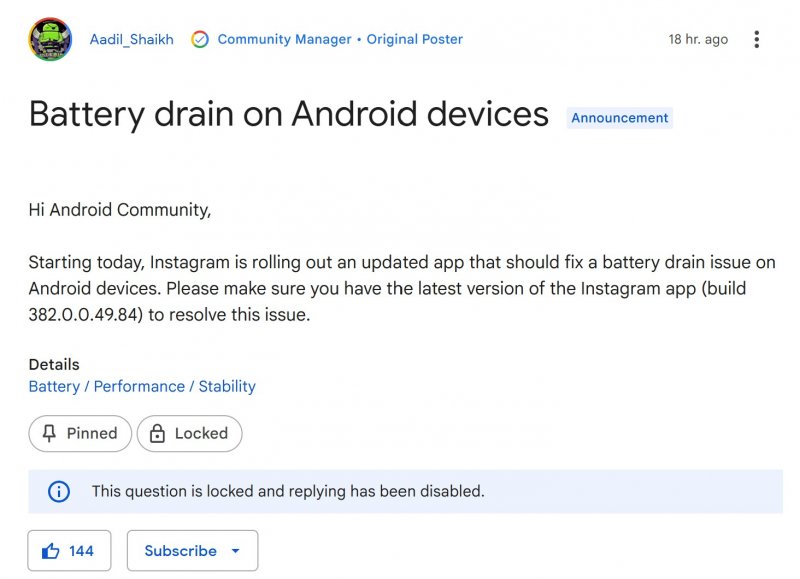Click the Community Manager label
This screenshot has width=800, height=579.
[x=284, y=40]
